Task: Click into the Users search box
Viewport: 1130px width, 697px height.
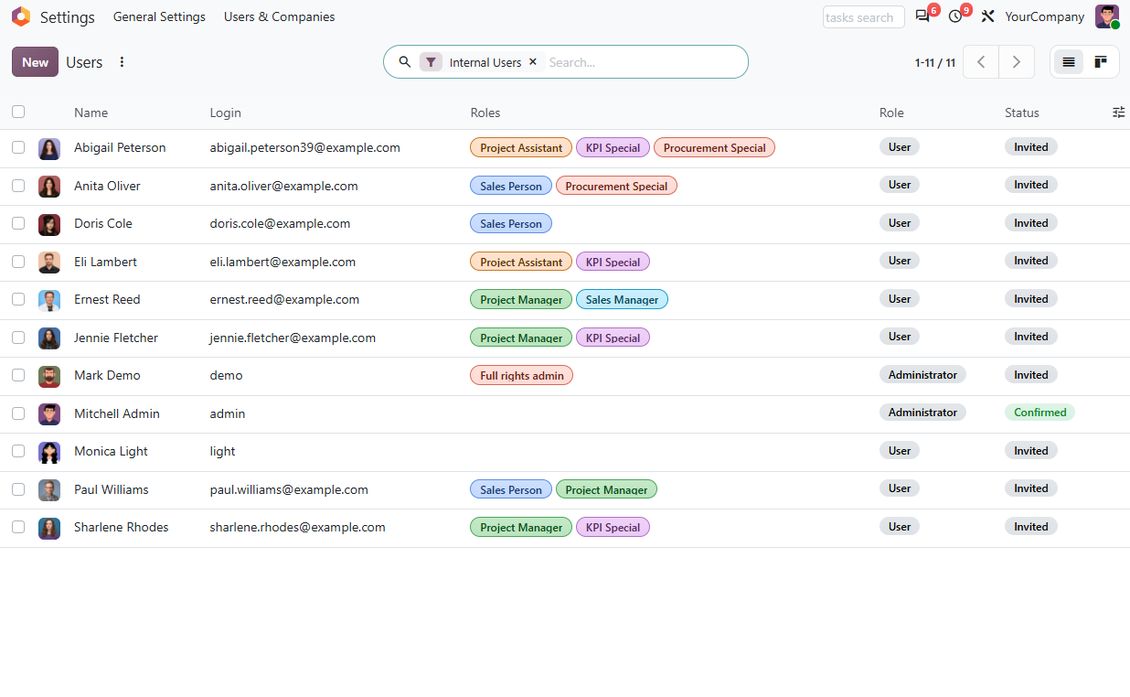Action: (641, 63)
